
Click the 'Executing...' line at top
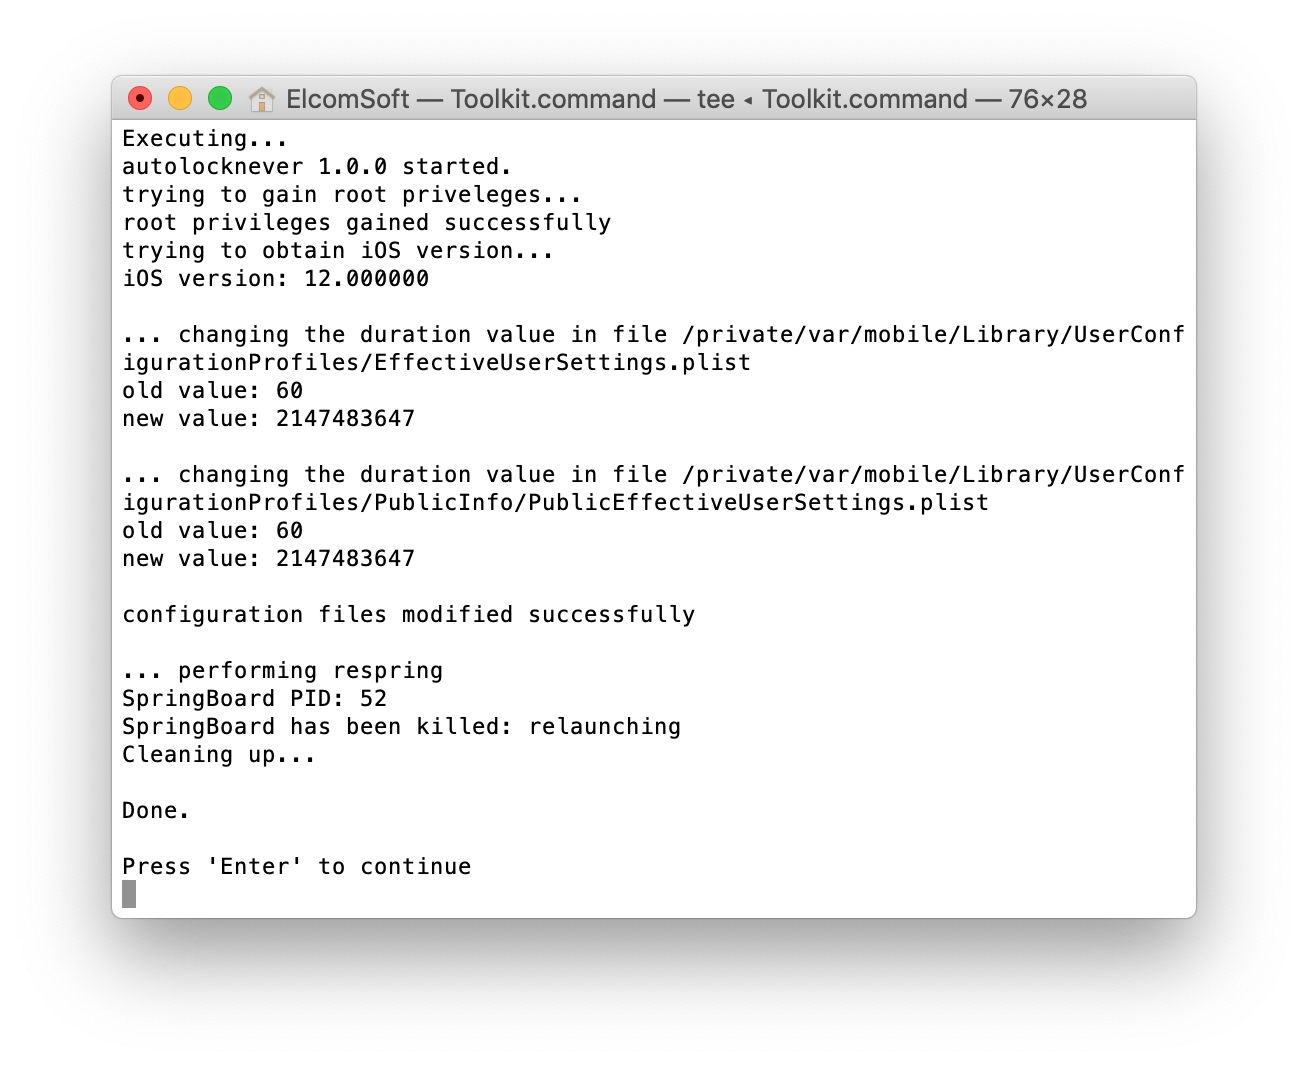pyautogui.click(x=205, y=138)
